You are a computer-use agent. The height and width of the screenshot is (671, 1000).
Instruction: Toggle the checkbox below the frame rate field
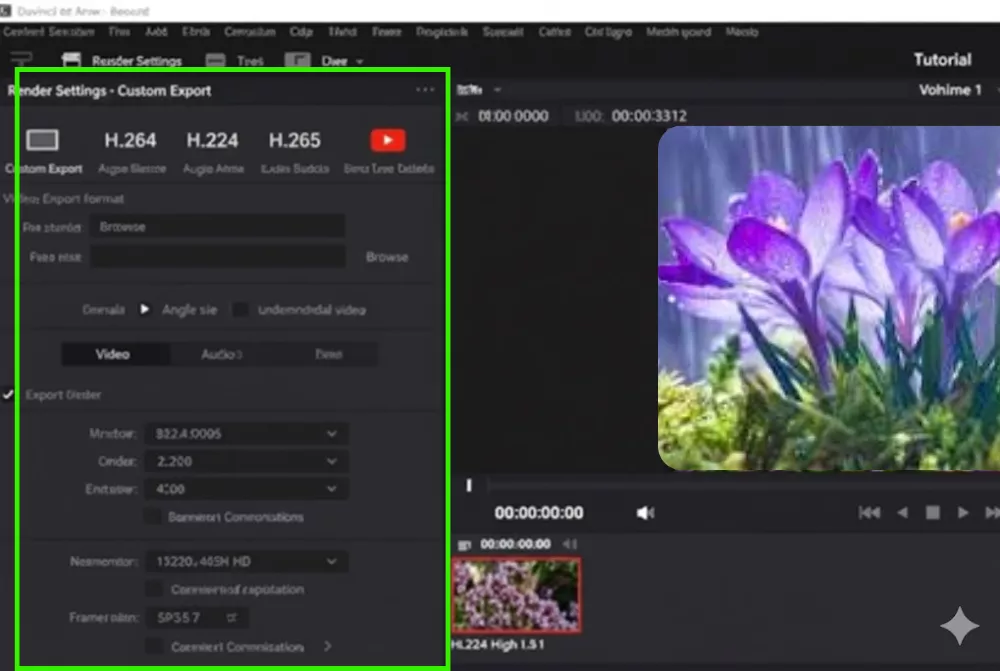tap(153, 646)
